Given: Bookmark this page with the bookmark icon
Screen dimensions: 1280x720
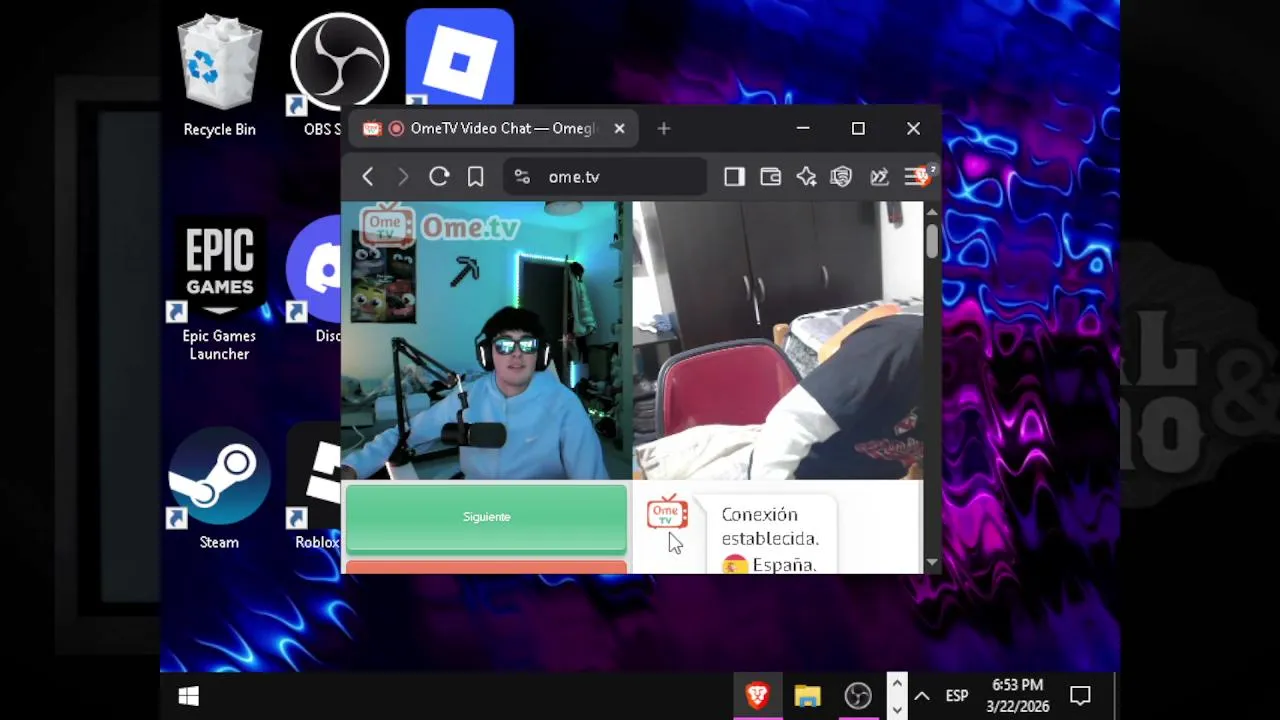Looking at the screenshot, I should (476, 177).
